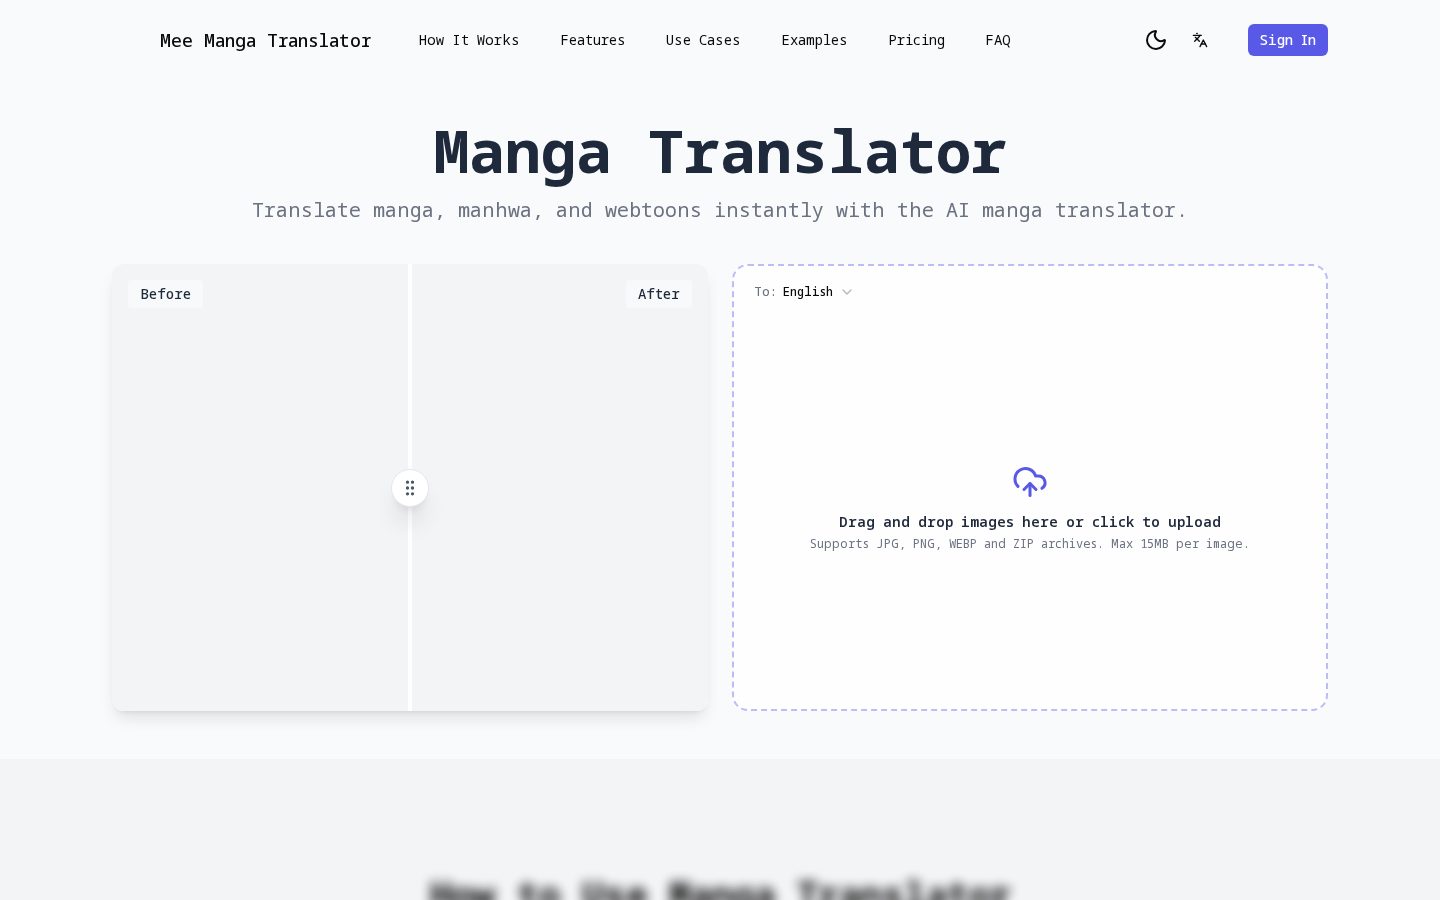Screen dimensions: 1440x900
Task: Open the Mee Manga Translator home link
Action: (265, 41)
